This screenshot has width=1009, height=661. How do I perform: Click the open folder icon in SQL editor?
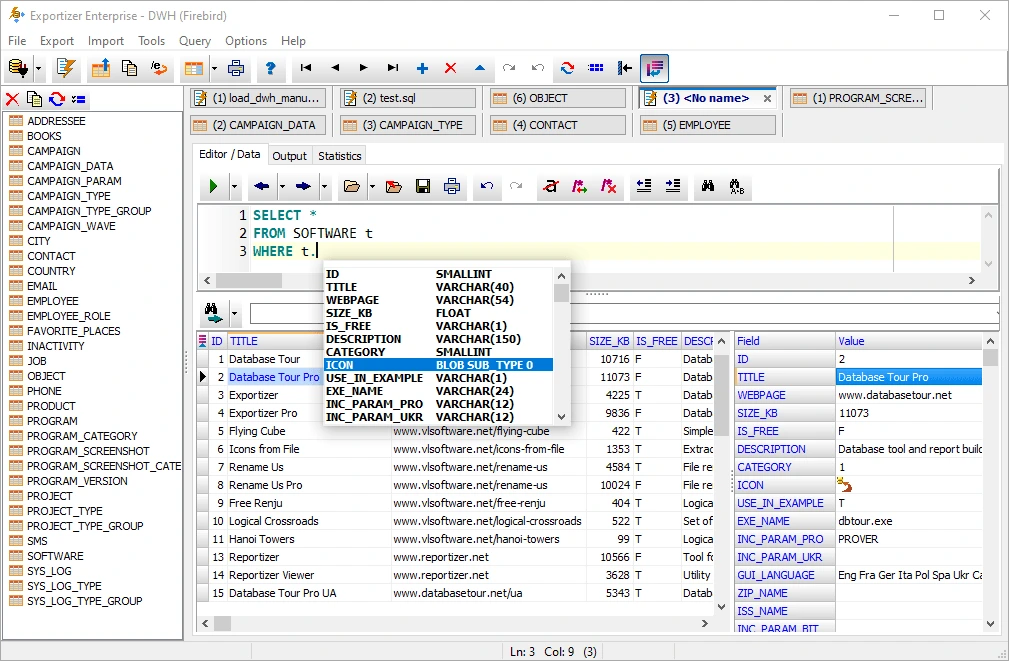click(351, 187)
